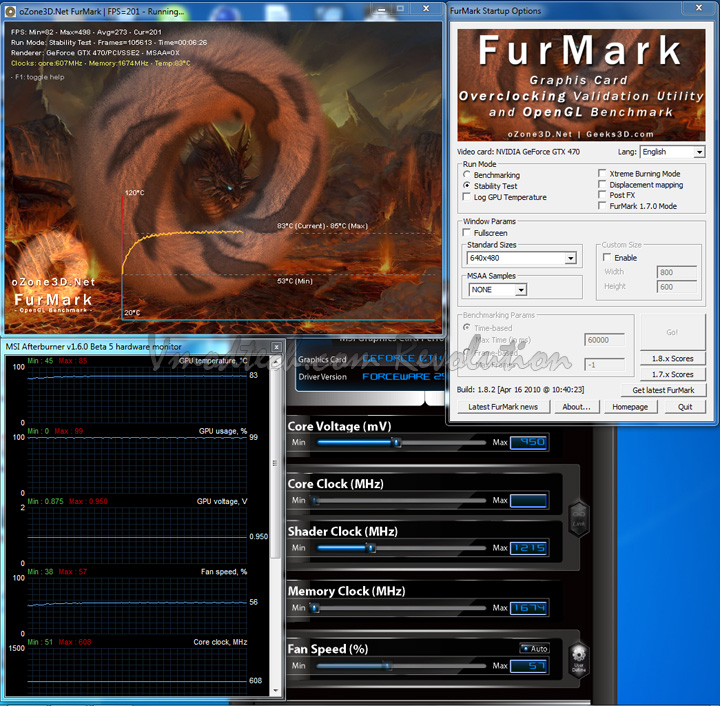Click the Core Clock slider handle
Viewport: 720px width, 706px height.
coord(315,501)
